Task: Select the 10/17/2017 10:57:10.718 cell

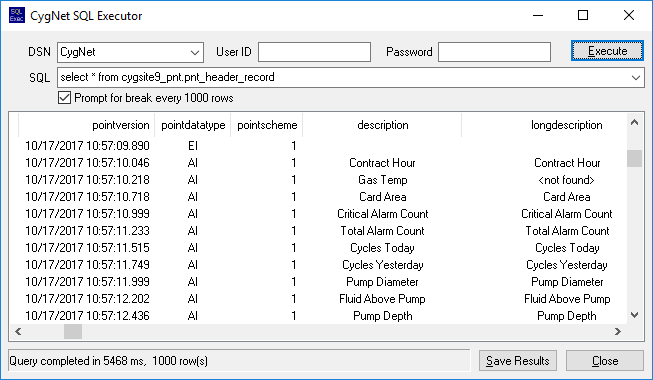Action: [x=87, y=197]
